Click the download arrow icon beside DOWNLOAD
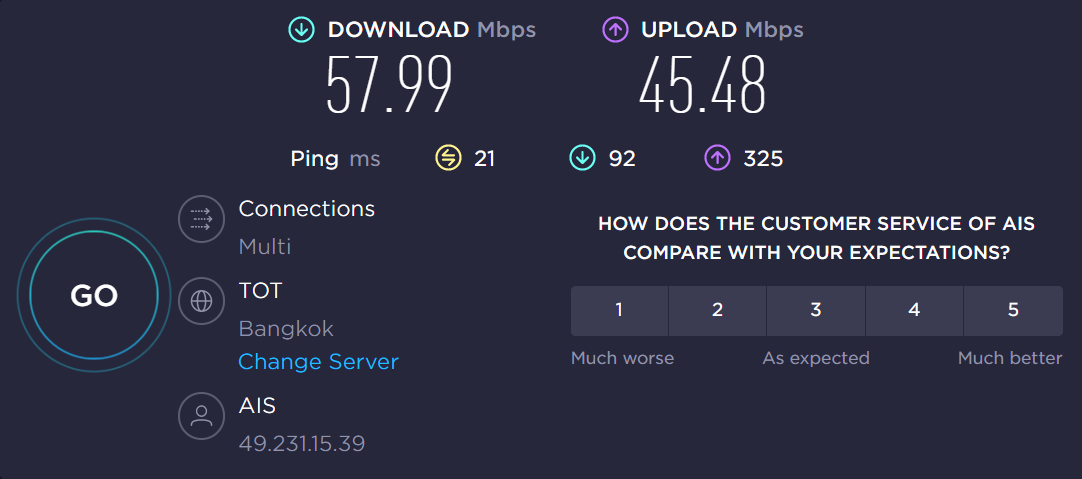1082x479 pixels. click(302, 30)
